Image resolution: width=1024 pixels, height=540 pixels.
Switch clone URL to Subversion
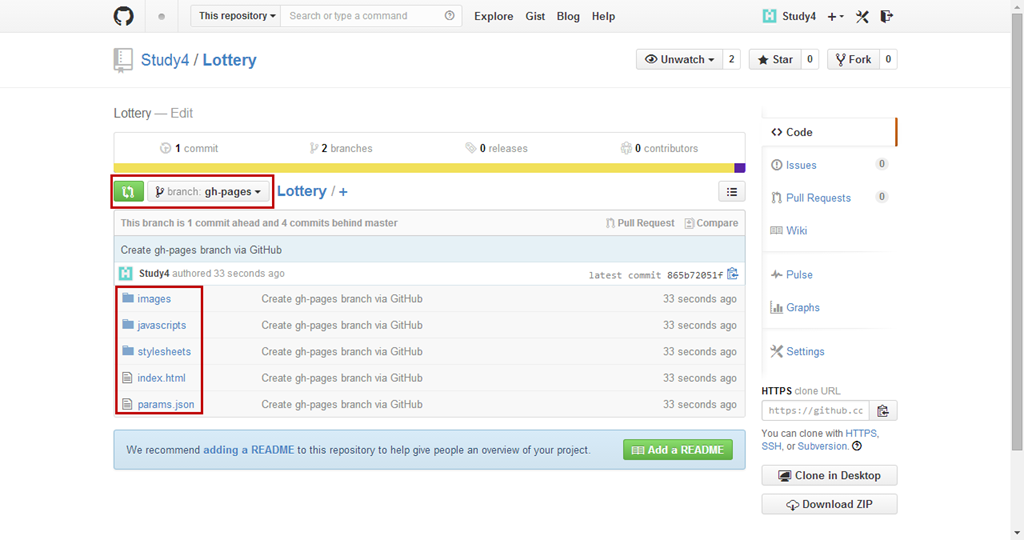(822, 446)
